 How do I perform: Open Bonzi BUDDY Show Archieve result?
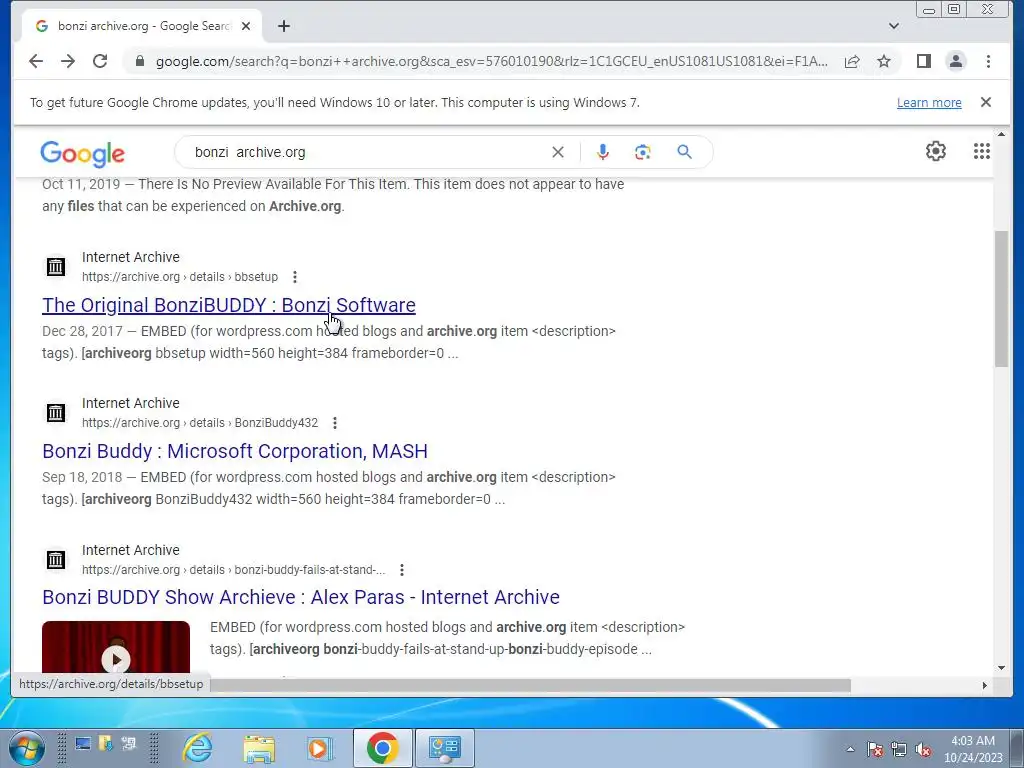tap(301, 597)
